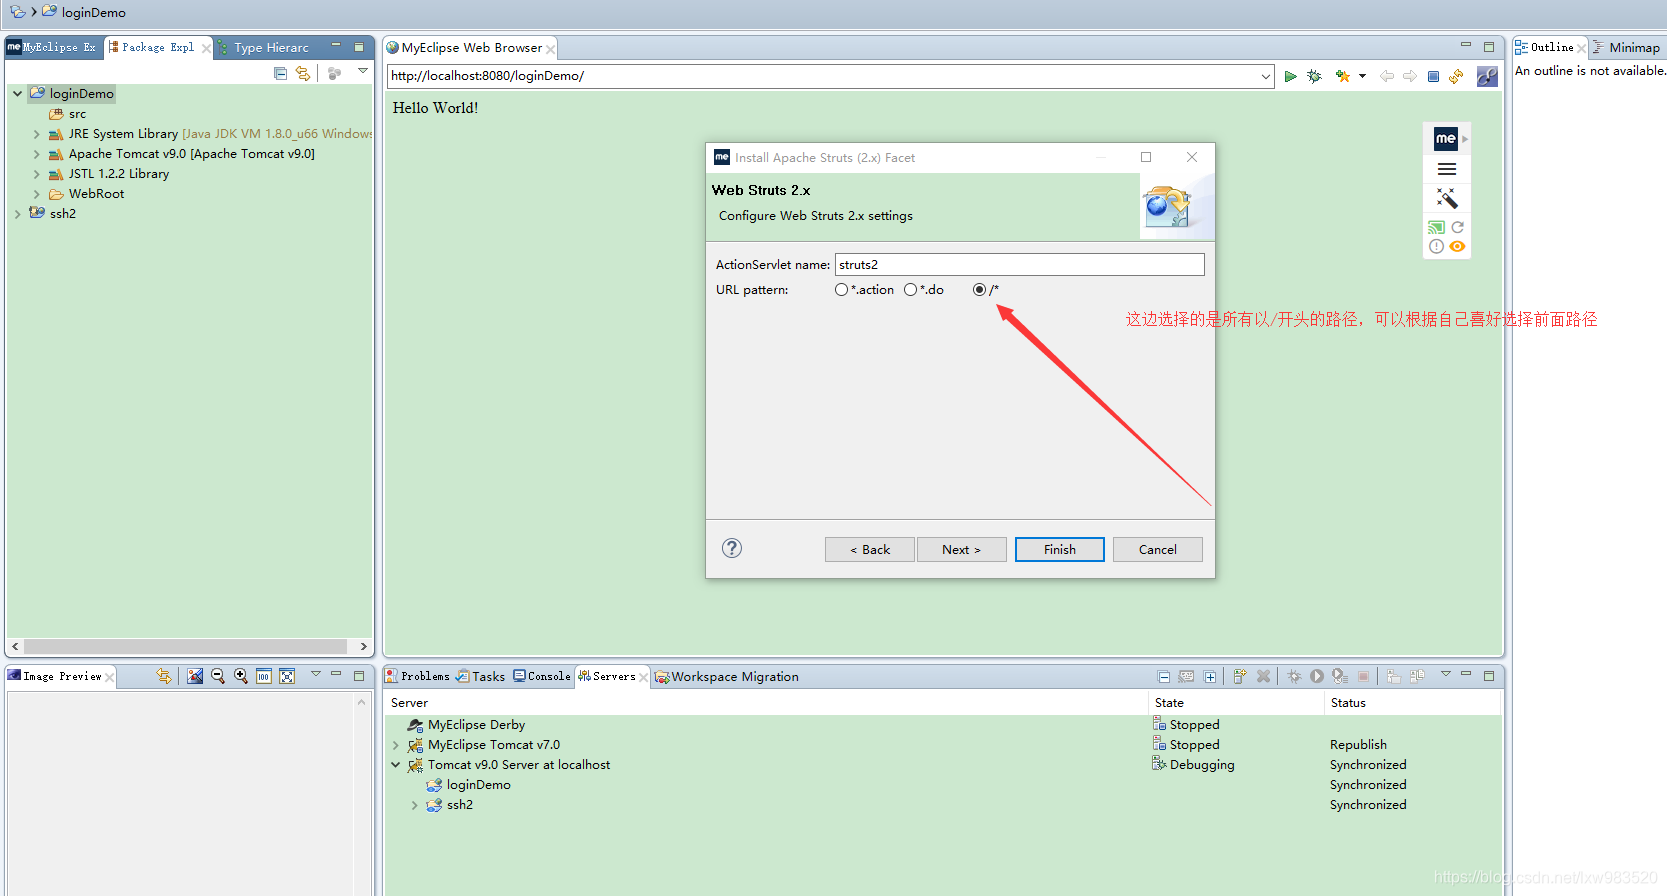Image resolution: width=1667 pixels, height=896 pixels.
Task: Click the image picture icon in Image Preview toolbar
Action: click(195, 676)
